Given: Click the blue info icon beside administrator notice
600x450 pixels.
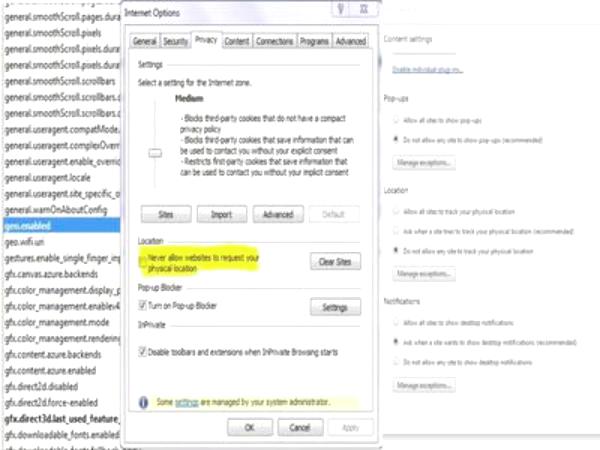Looking at the screenshot, I should pyautogui.click(x=143, y=402).
